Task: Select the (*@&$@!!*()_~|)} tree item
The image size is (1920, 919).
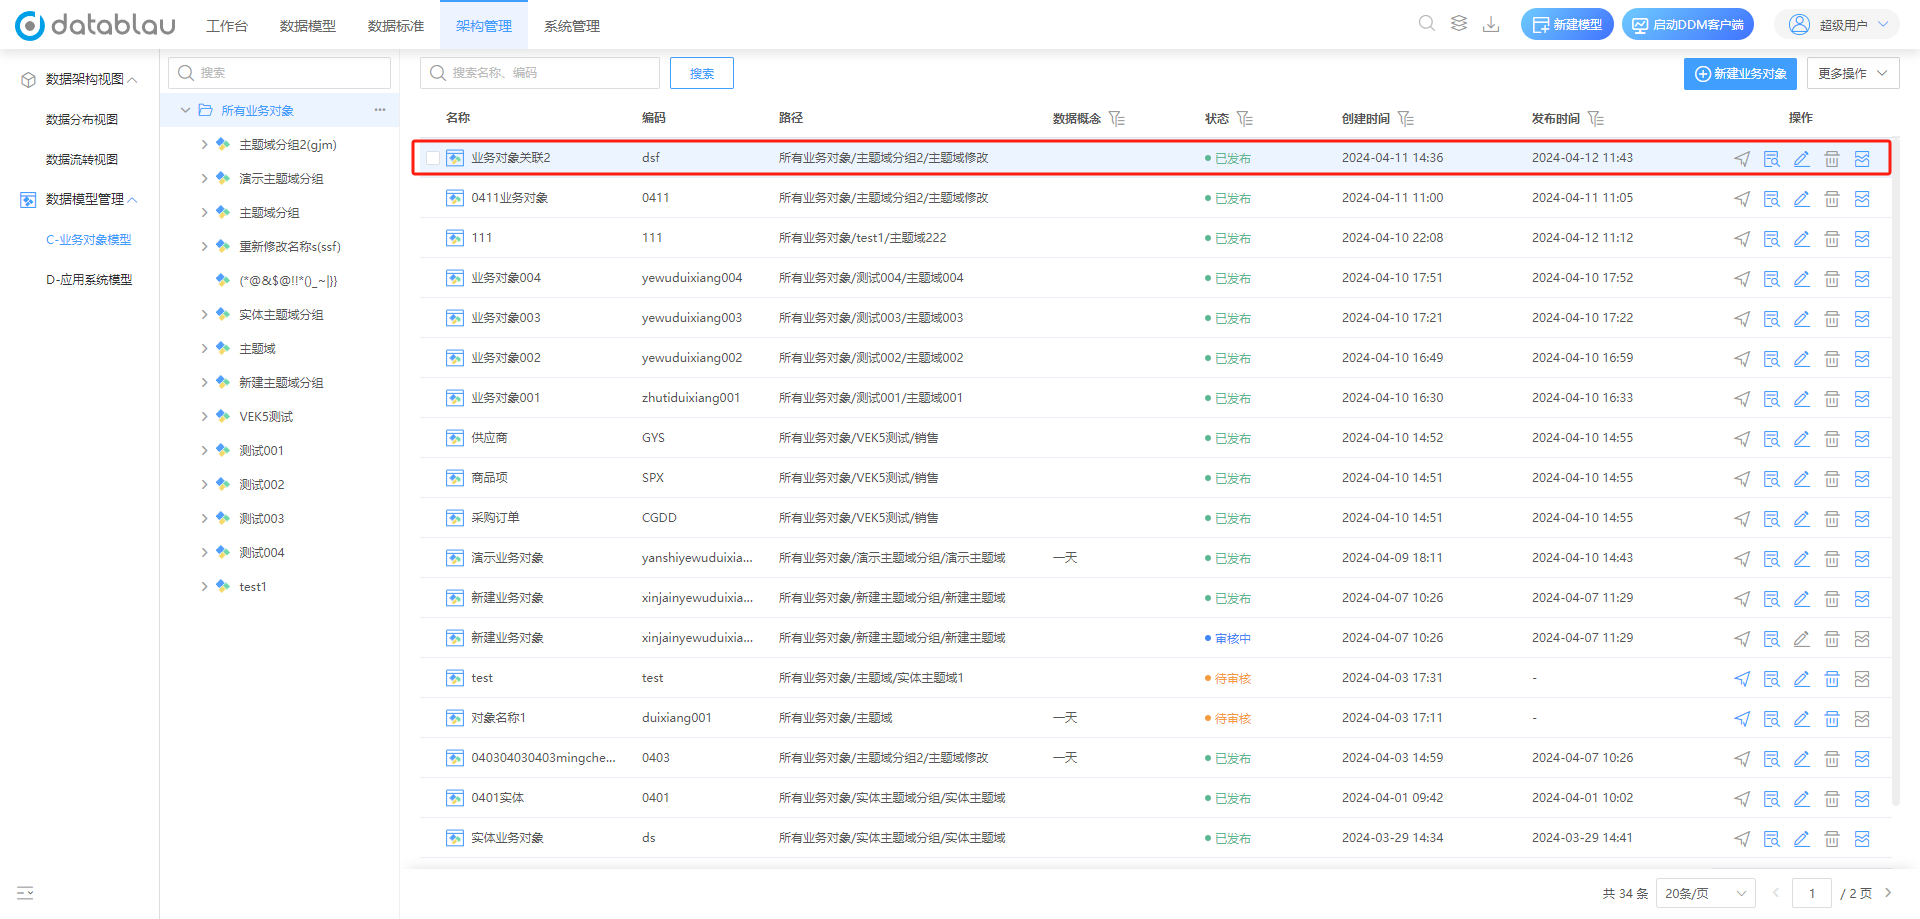Action: pyautogui.click(x=288, y=281)
